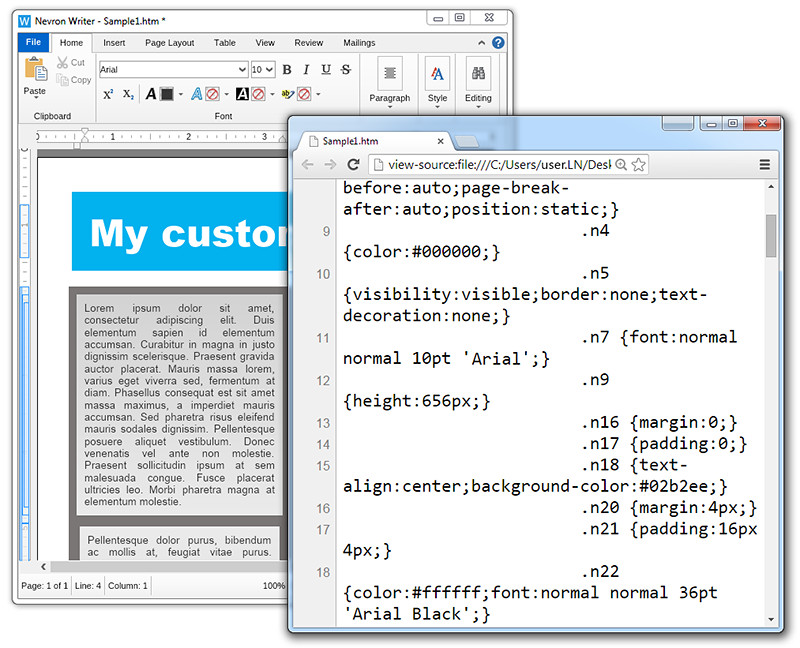Bookmark the page with star icon
Screen dimensions: 800x648
pos(638,164)
